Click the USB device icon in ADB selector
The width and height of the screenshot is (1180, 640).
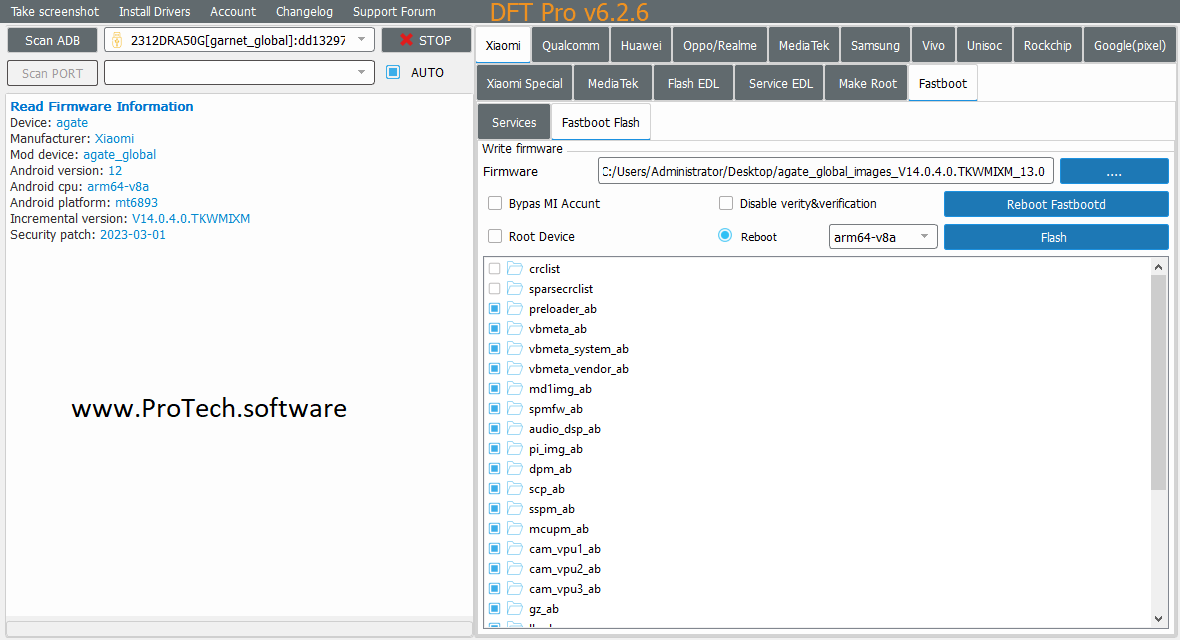coord(117,40)
